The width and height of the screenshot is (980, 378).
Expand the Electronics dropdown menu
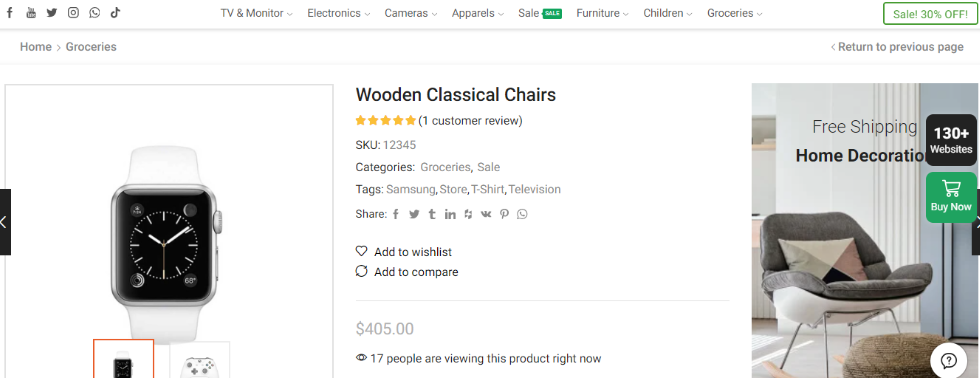click(339, 13)
